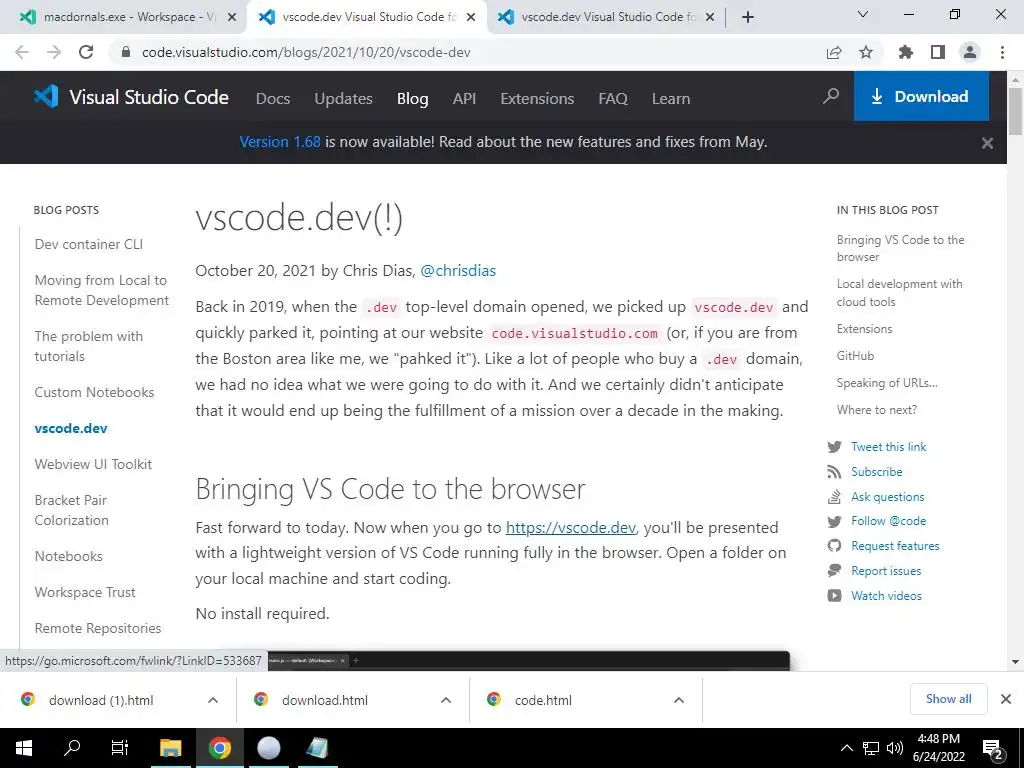This screenshot has height=768, width=1024.
Task: Open the Remote Repositories blog post
Action: pyautogui.click(x=98, y=628)
